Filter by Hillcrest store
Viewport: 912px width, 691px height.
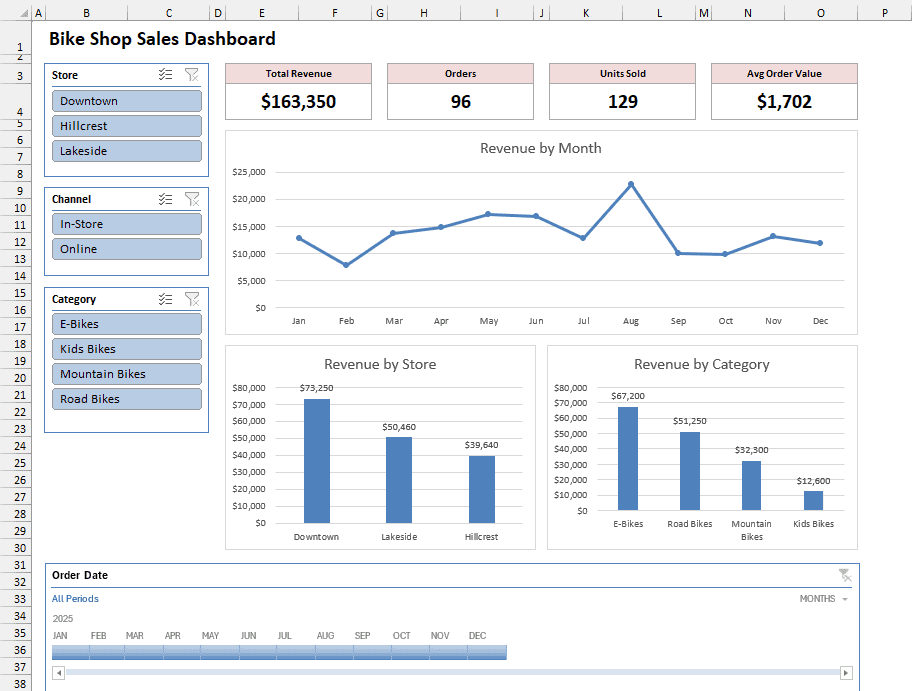point(127,126)
